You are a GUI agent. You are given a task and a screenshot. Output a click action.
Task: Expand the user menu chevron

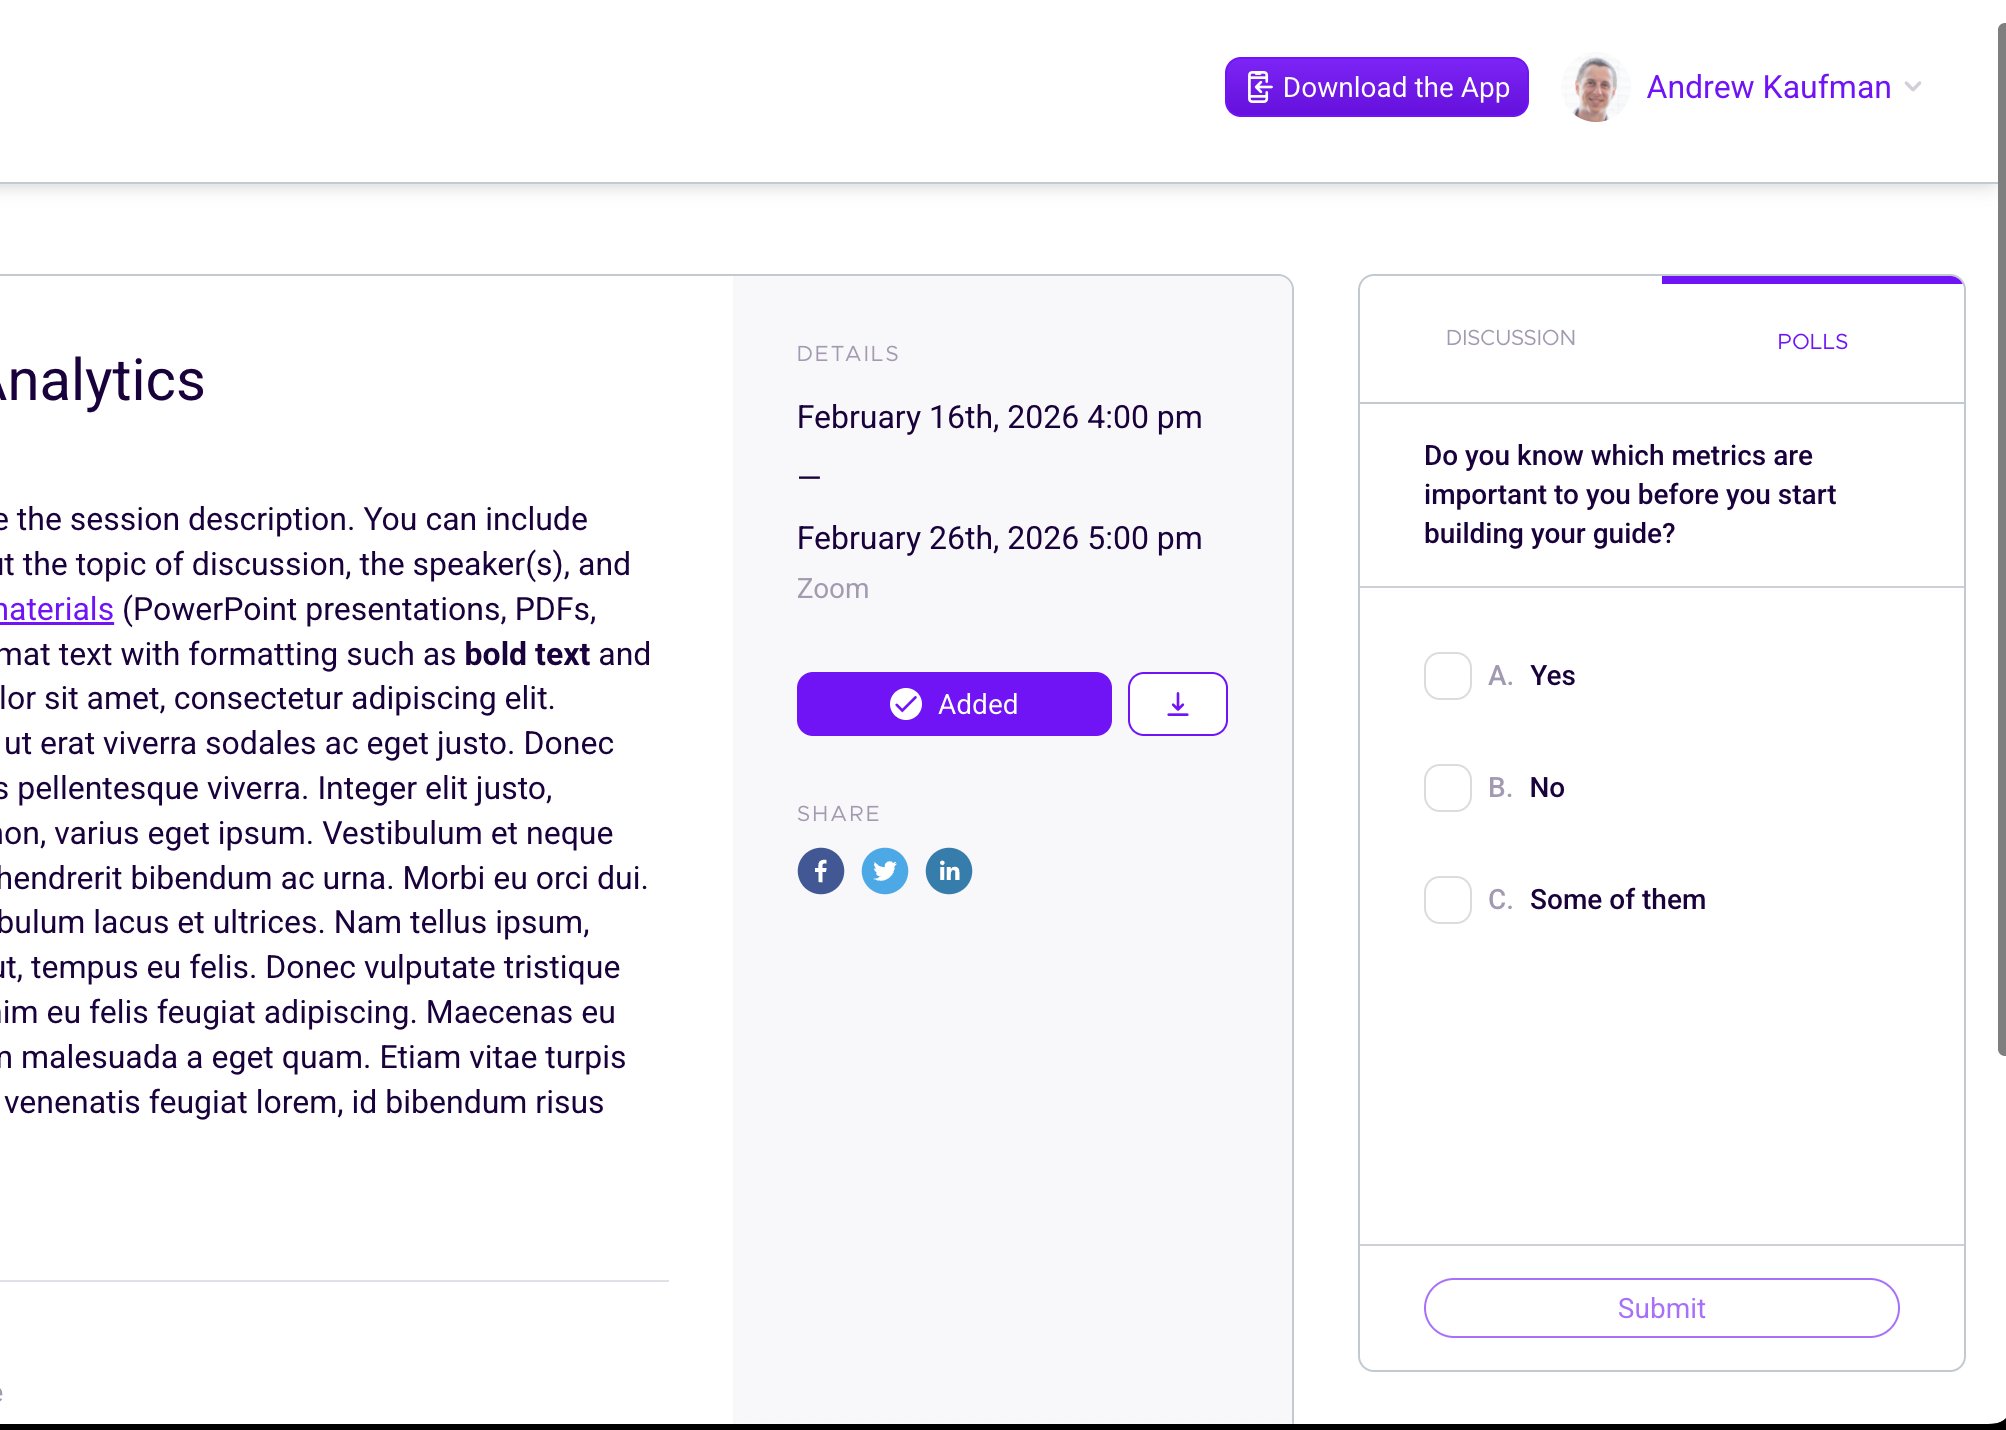point(1913,87)
